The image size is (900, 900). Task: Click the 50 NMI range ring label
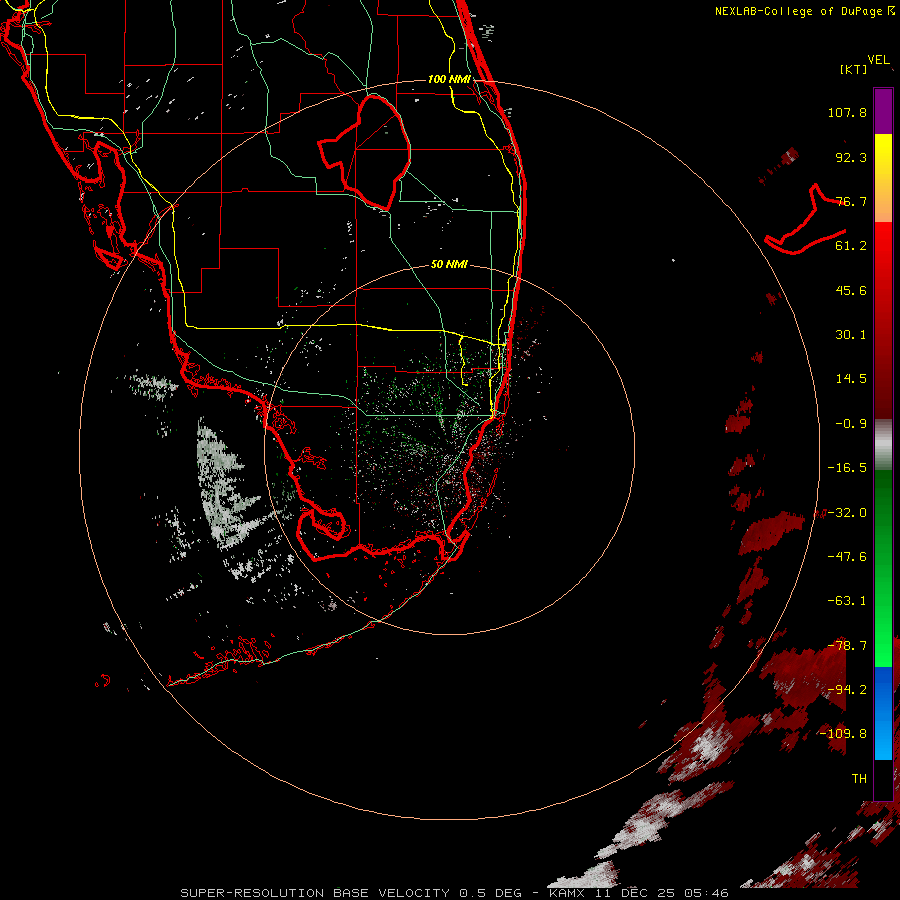pos(449,264)
